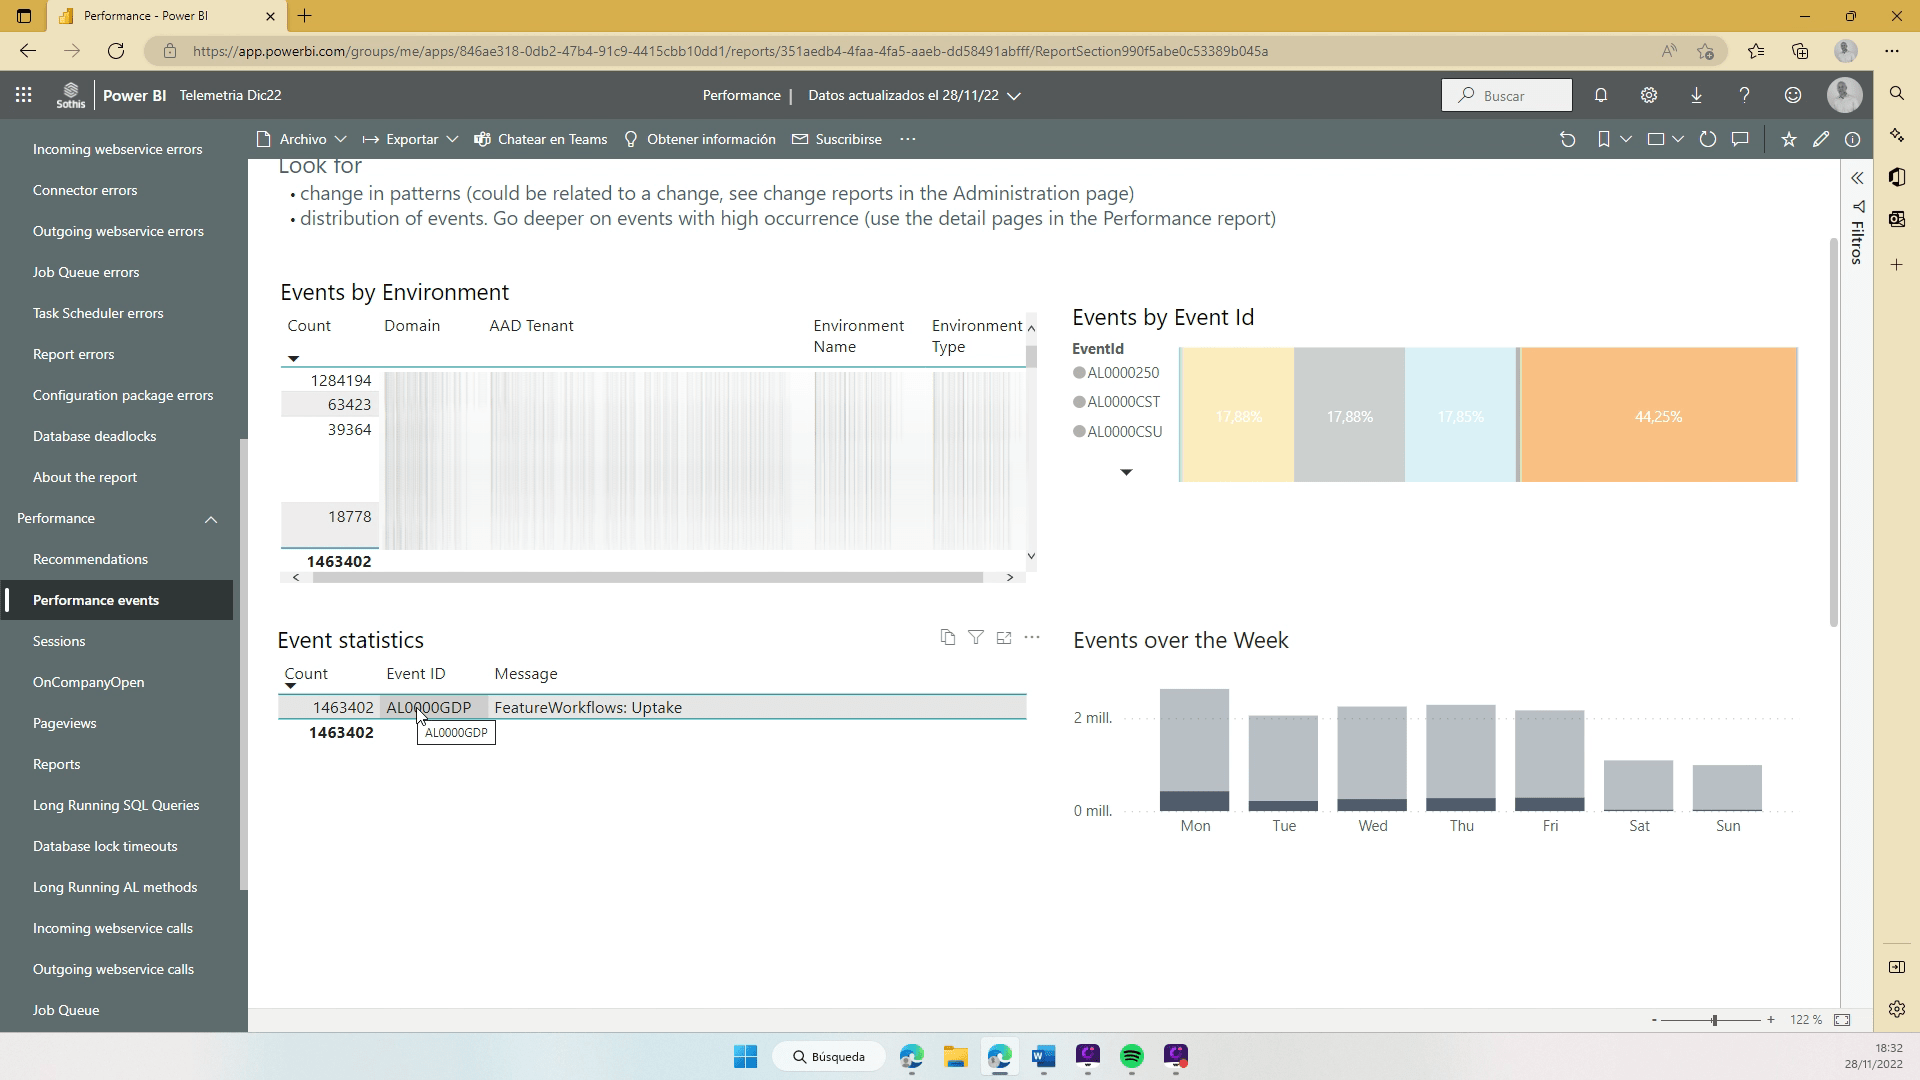
Task: Click the filter icon on Event statistics
Action: tap(976, 637)
